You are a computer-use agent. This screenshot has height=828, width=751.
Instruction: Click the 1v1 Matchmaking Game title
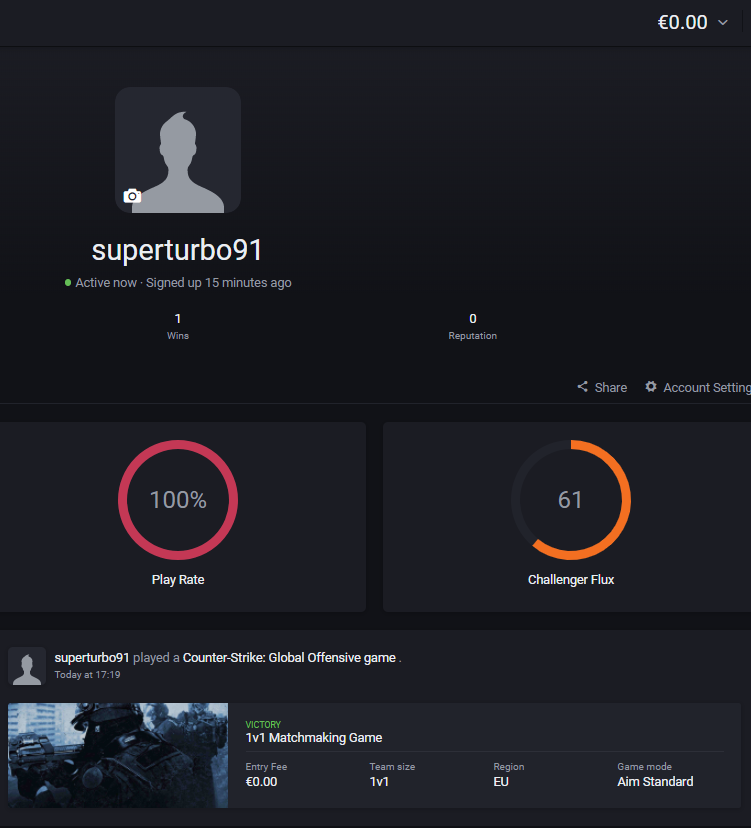tap(314, 738)
